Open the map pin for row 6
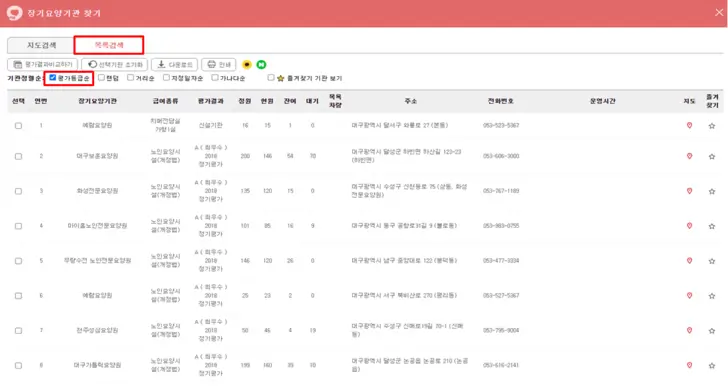 coord(689,295)
